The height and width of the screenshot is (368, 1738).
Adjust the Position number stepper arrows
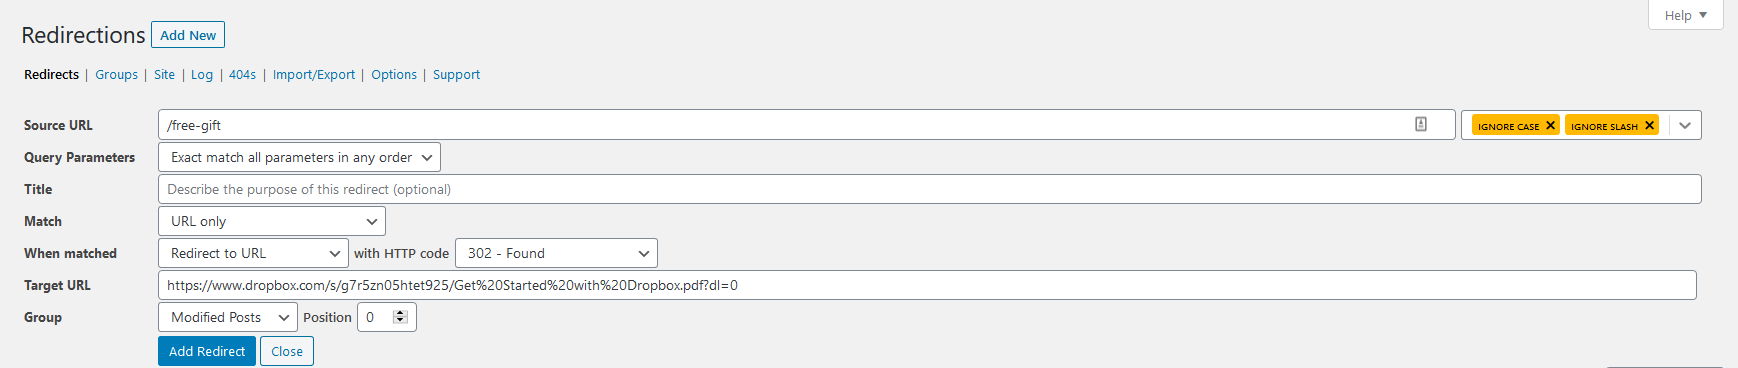coord(400,317)
